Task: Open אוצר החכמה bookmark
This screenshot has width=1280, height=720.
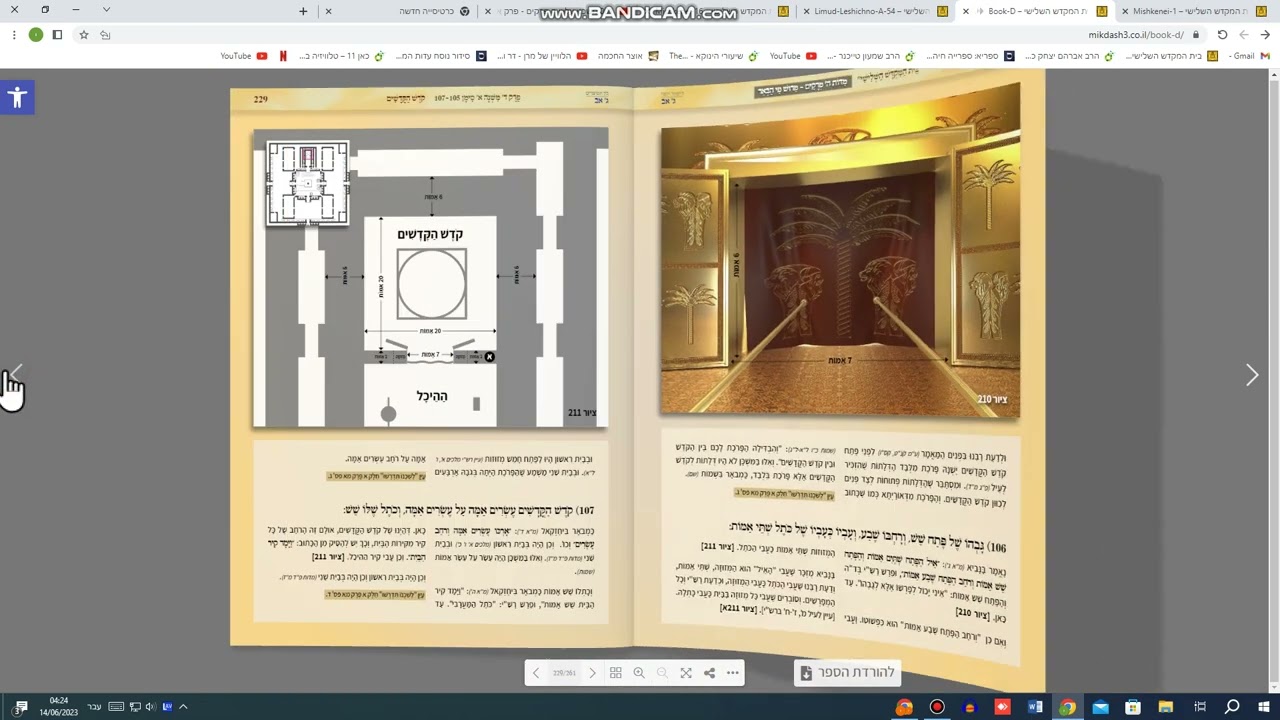Action: point(628,56)
